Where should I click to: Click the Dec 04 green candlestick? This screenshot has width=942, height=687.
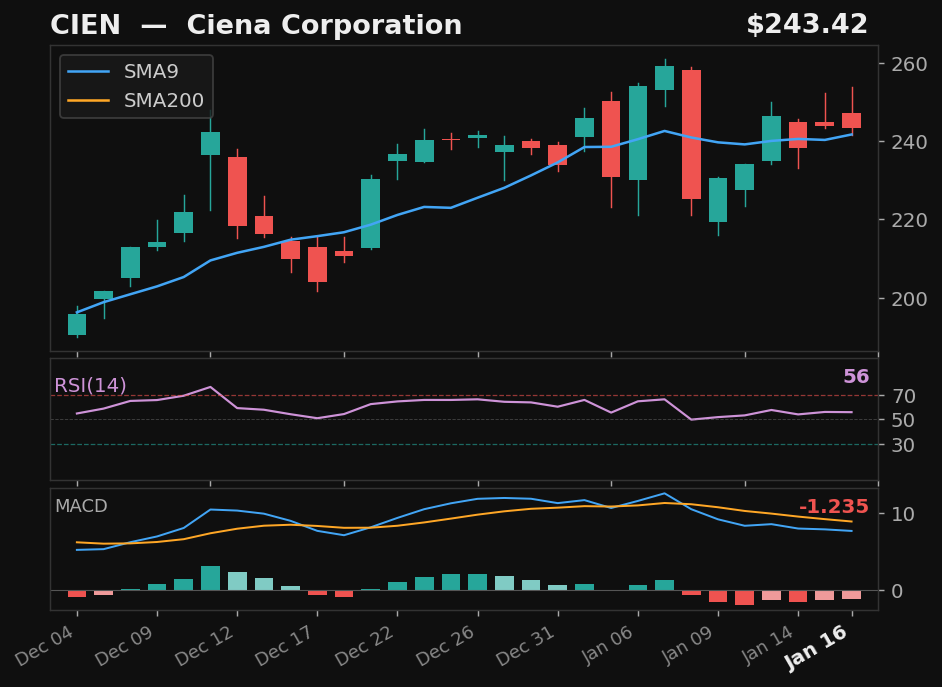tap(77, 324)
